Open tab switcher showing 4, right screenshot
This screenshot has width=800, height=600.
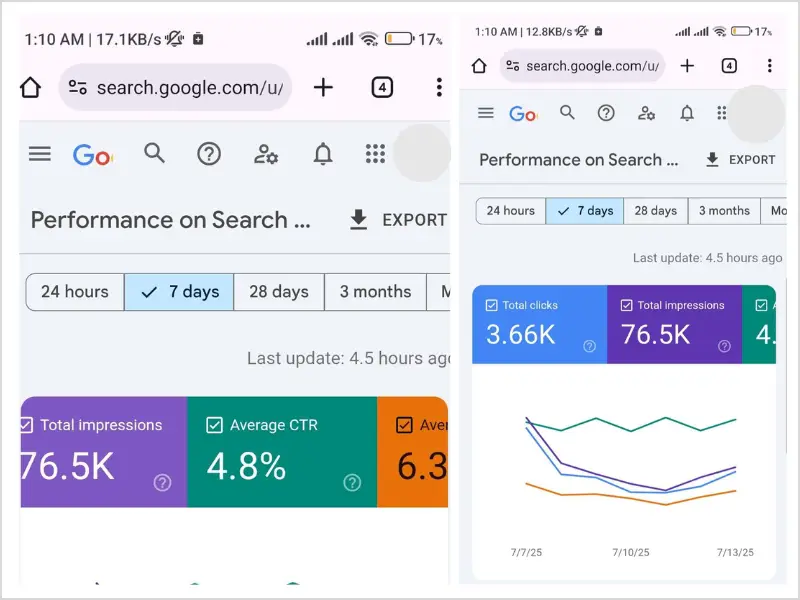pyautogui.click(x=729, y=65)
